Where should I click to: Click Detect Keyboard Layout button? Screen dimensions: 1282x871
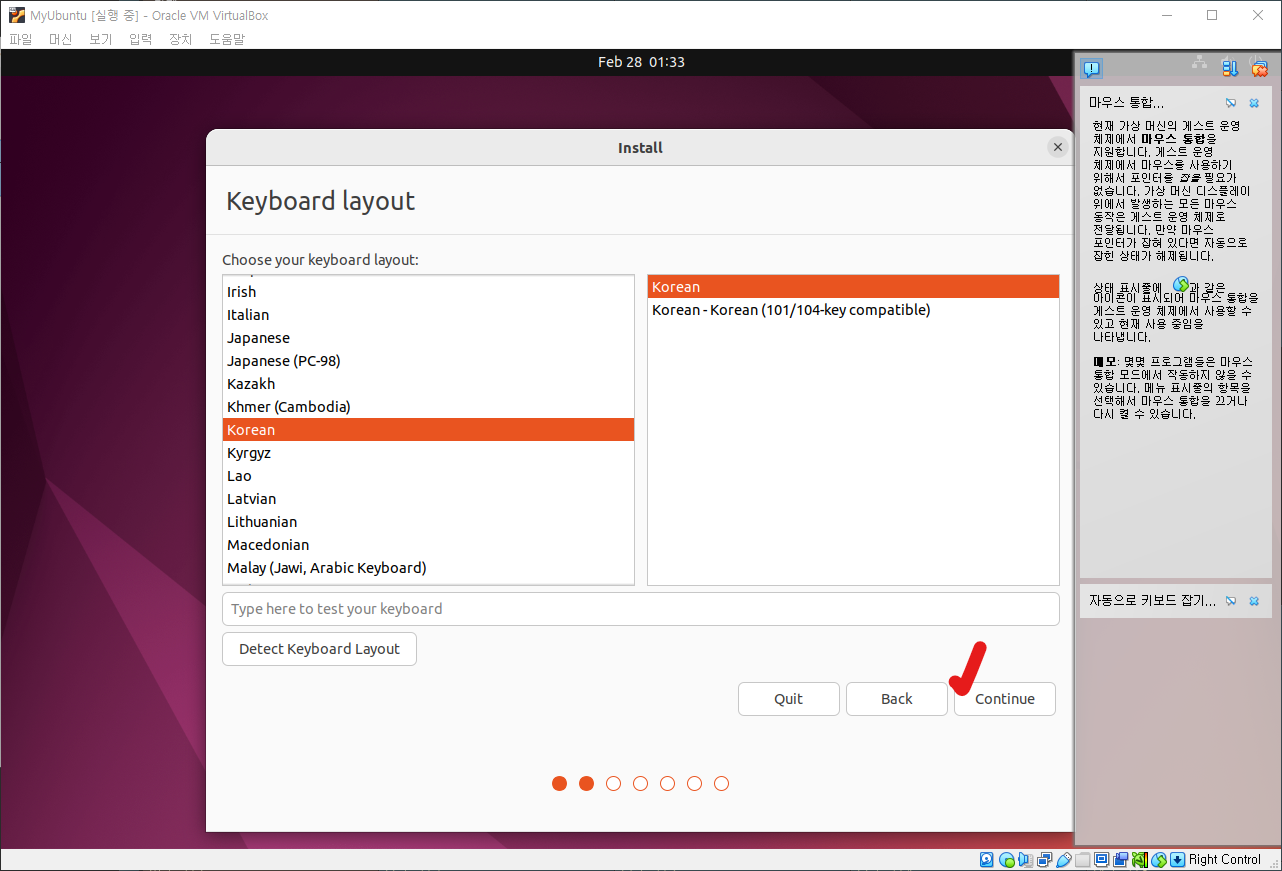click(319, 649)
